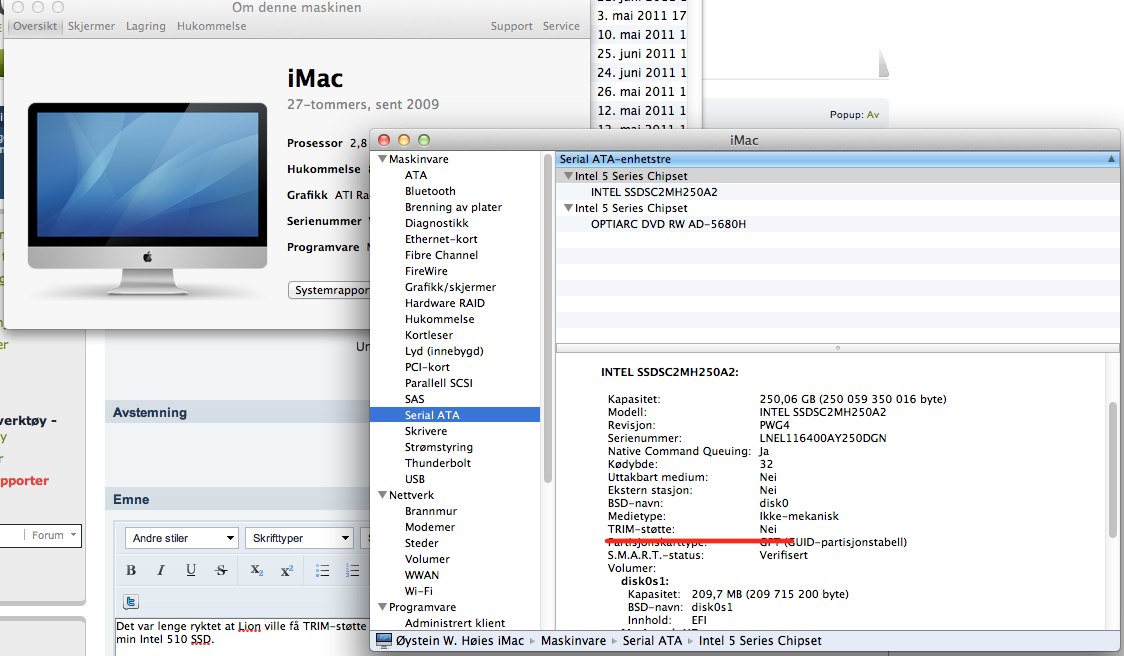Click the Strikethrough formatting icon
1124x656 pixels.
click(x=221, y=570)
